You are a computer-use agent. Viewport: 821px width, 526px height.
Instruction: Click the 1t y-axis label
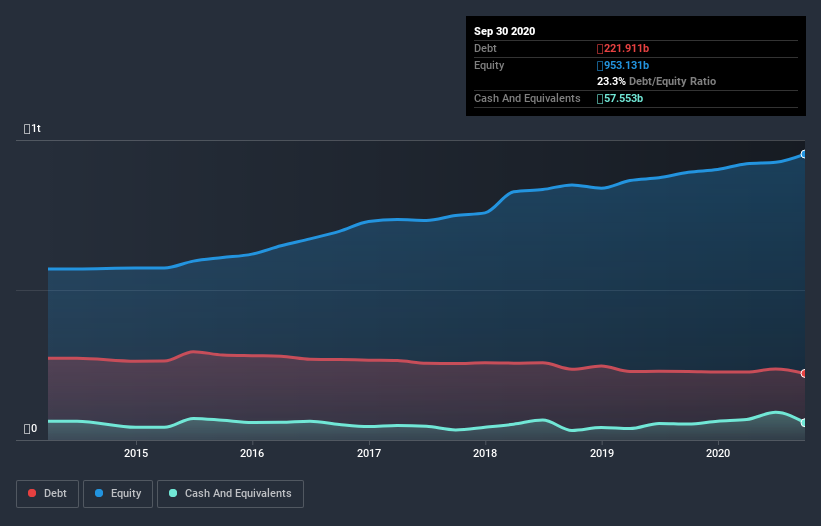point(32,128)
